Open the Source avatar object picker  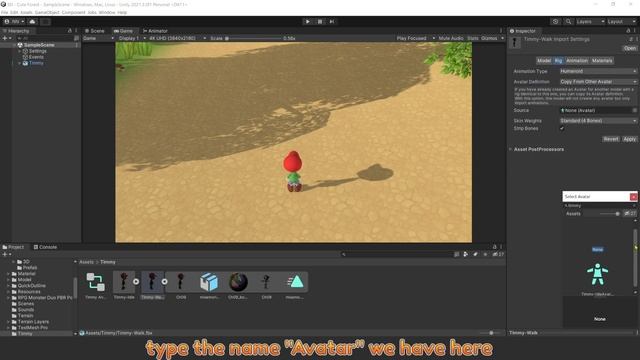pyautogui.click(x=635, y=111)
